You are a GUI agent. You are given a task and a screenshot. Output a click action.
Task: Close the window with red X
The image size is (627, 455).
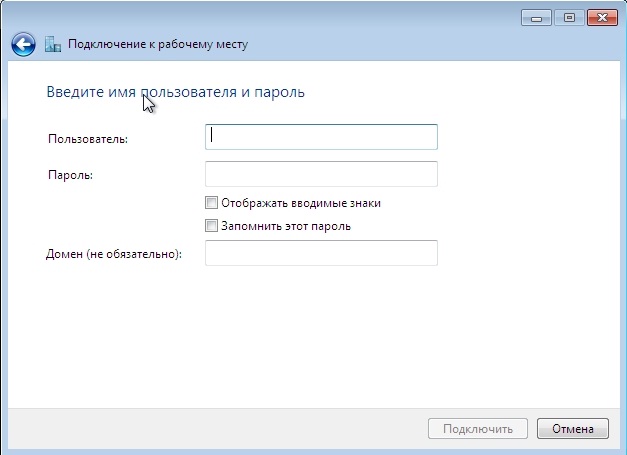602,18
